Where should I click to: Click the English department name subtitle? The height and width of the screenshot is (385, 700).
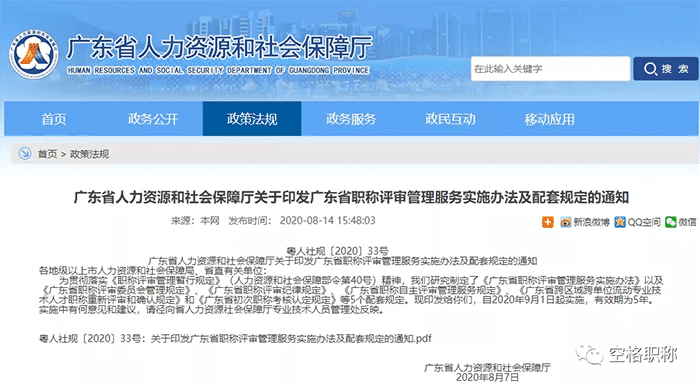coord(218,70)
